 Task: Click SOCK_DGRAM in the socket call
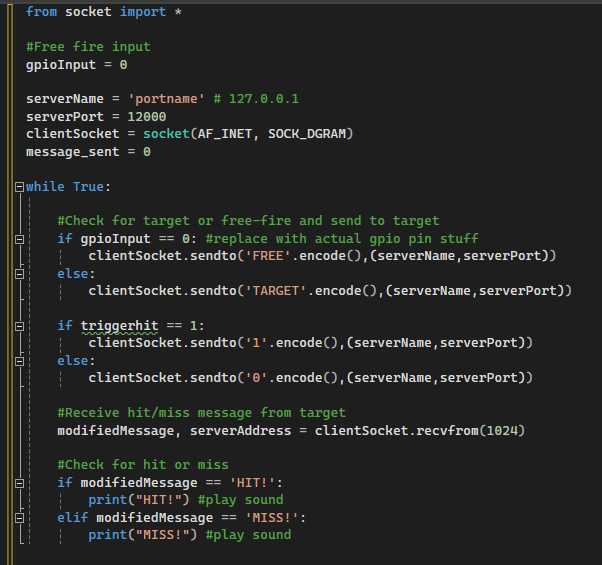307,134
